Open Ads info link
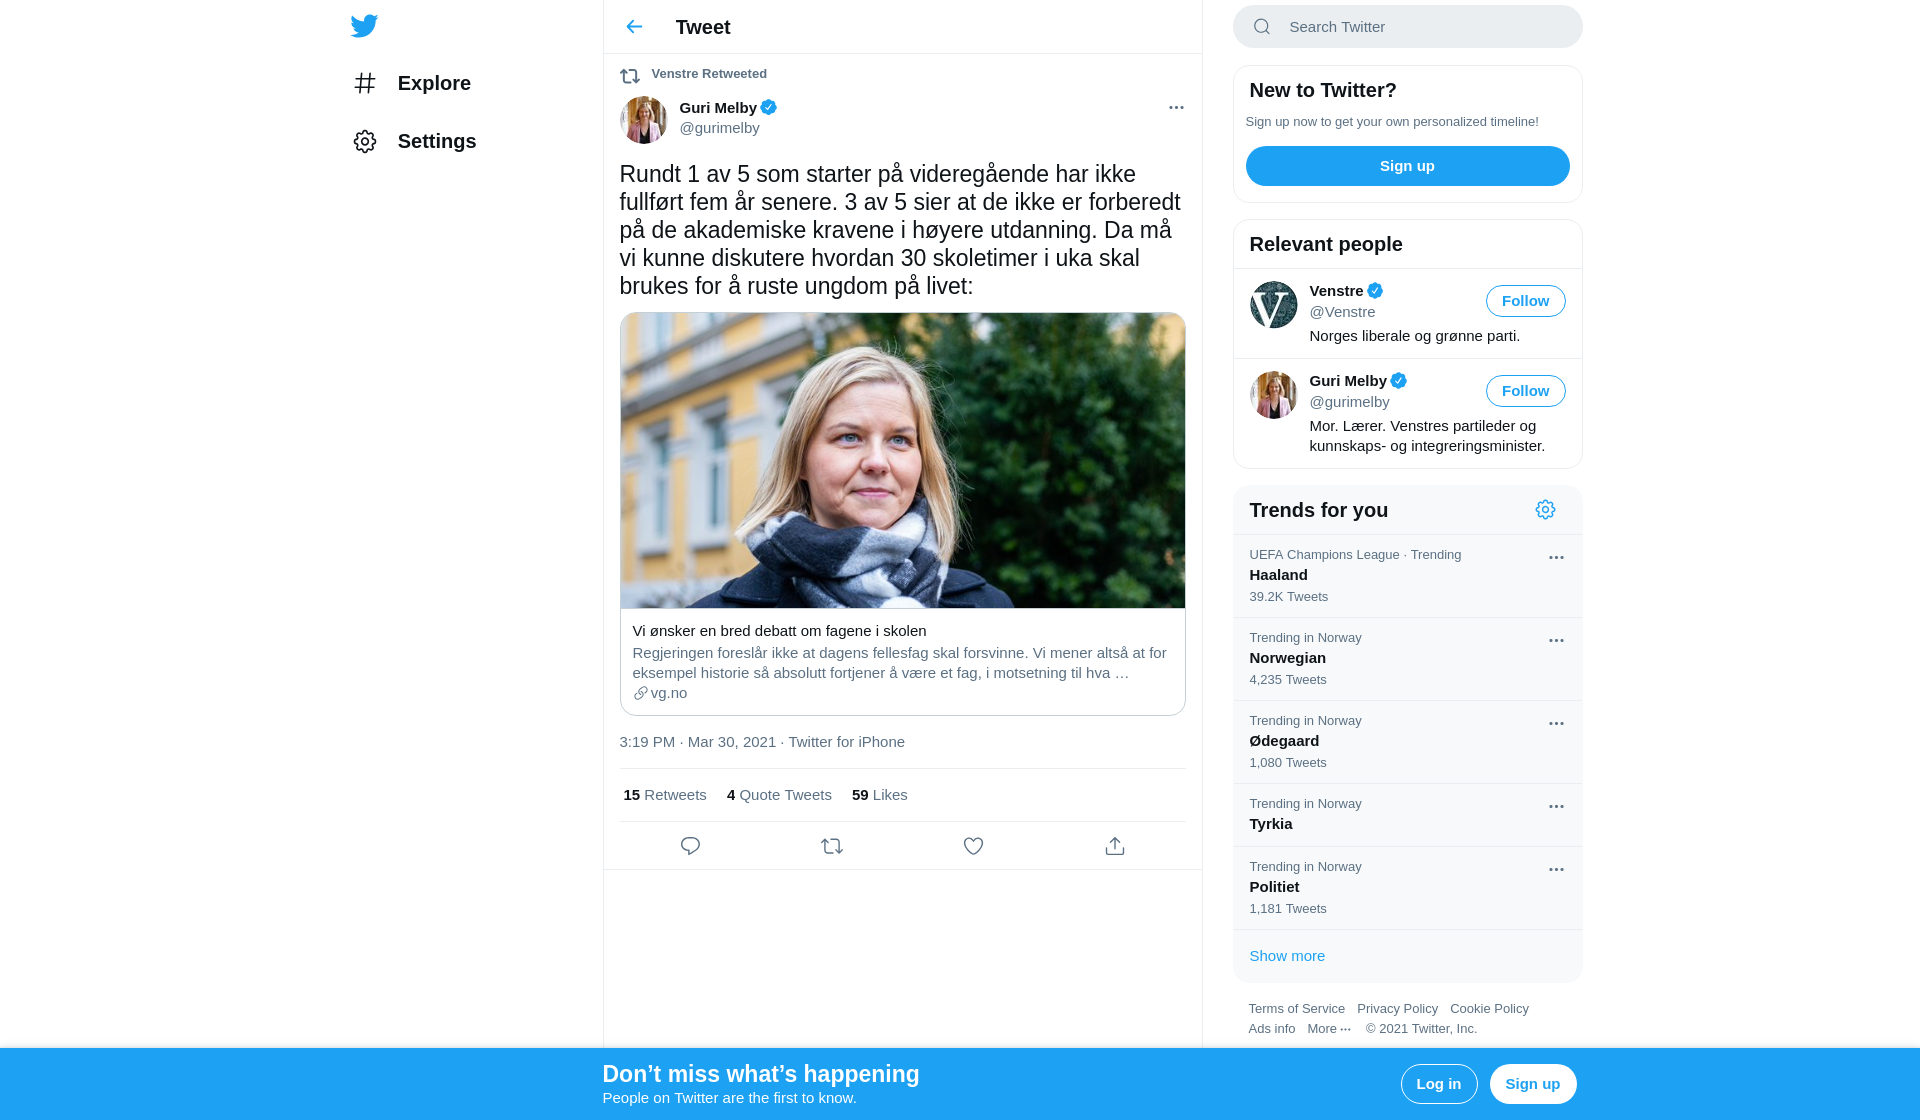 point(1271,1029)
